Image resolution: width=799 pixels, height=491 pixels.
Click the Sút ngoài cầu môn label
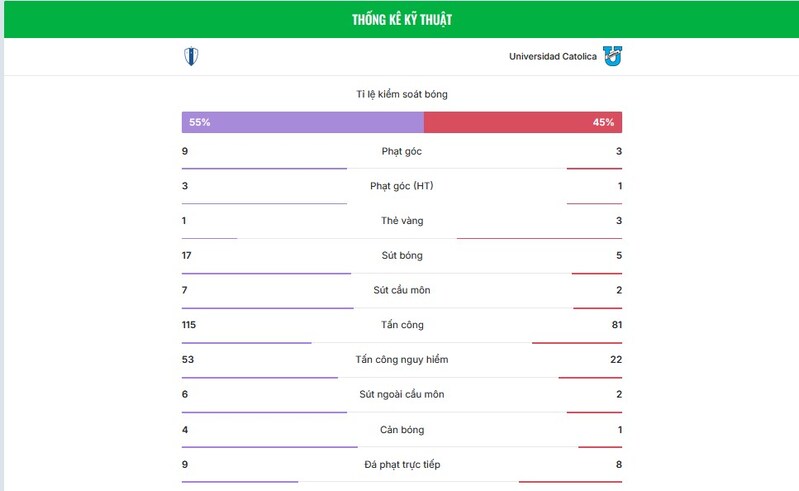click(x=401, y=395)
